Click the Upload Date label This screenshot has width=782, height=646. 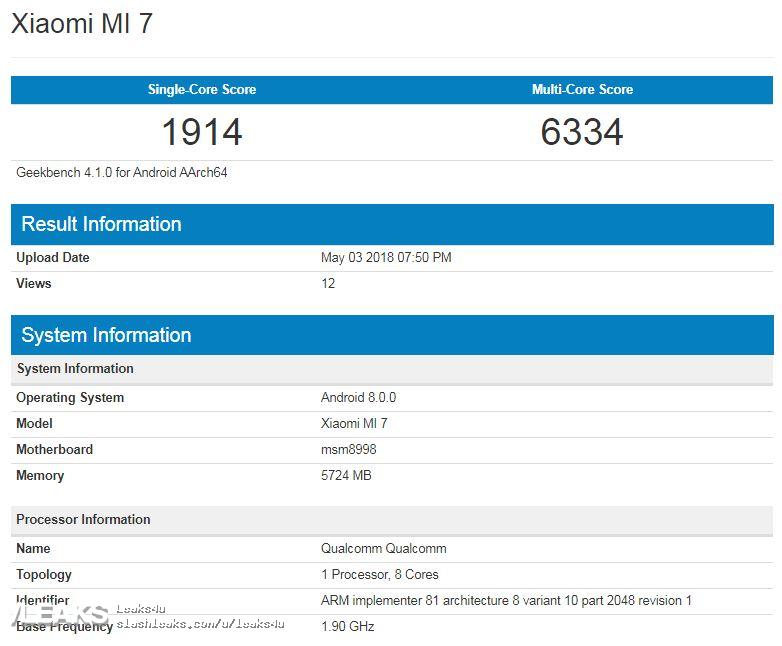[x=53, y=257]
